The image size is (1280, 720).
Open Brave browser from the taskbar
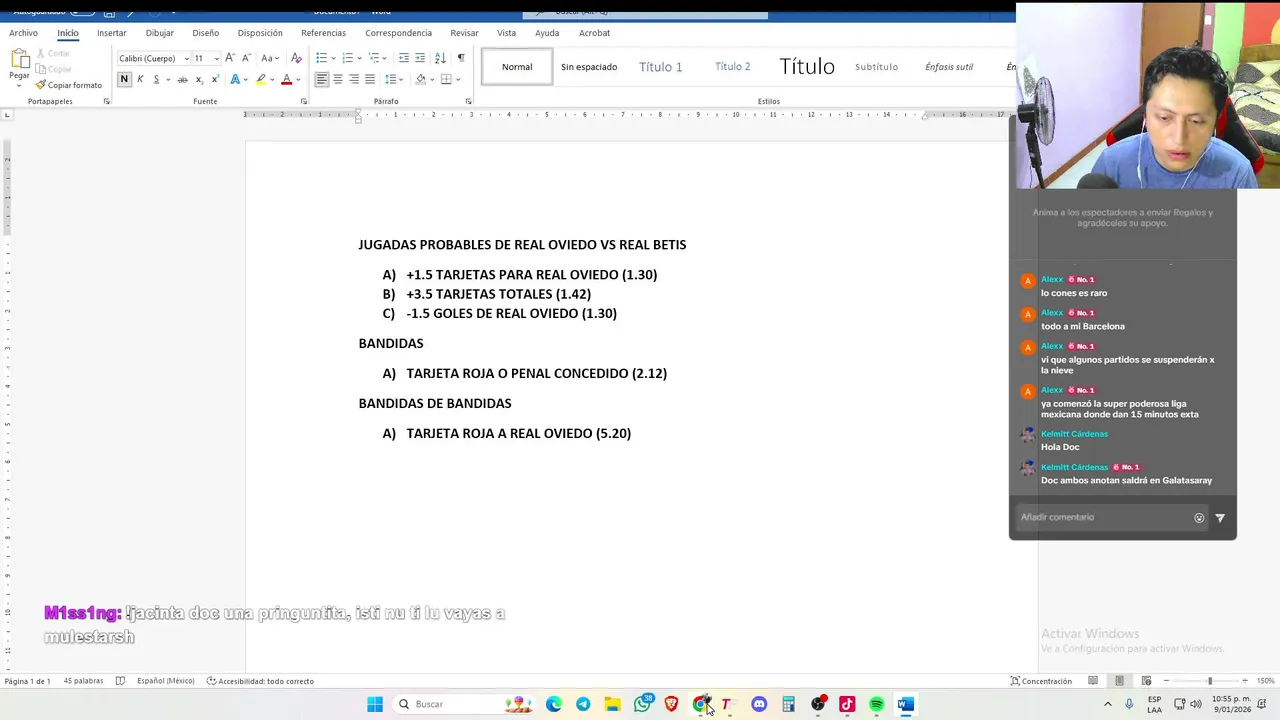(672, 704)
